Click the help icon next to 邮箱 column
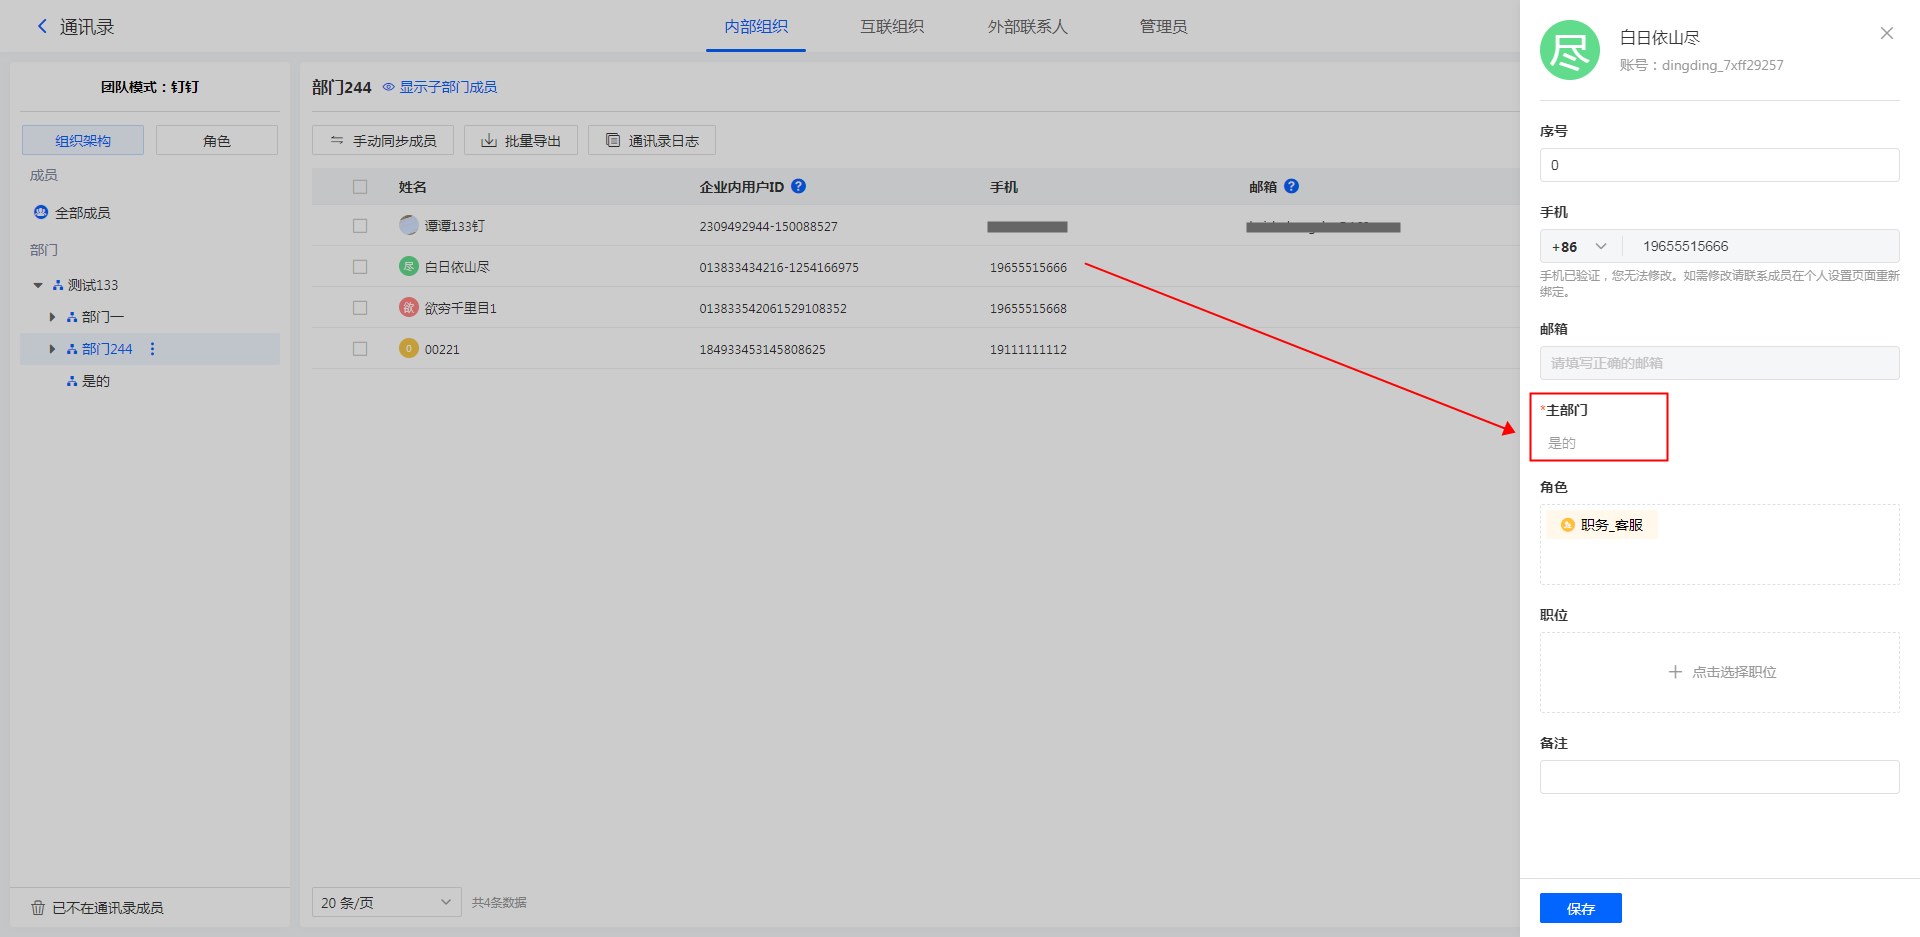The height and width of the screenshot is (937, 1920). [x=1291, y=186]
